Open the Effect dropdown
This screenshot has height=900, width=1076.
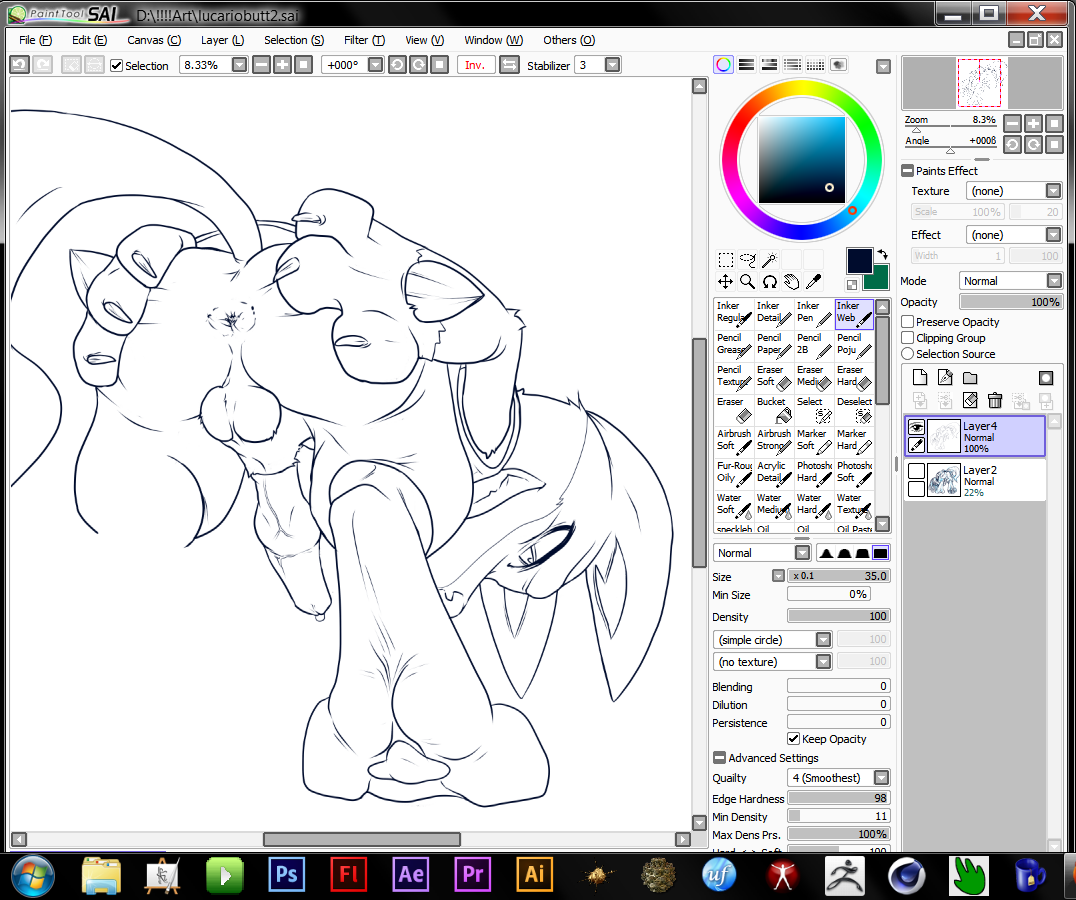1053,235
